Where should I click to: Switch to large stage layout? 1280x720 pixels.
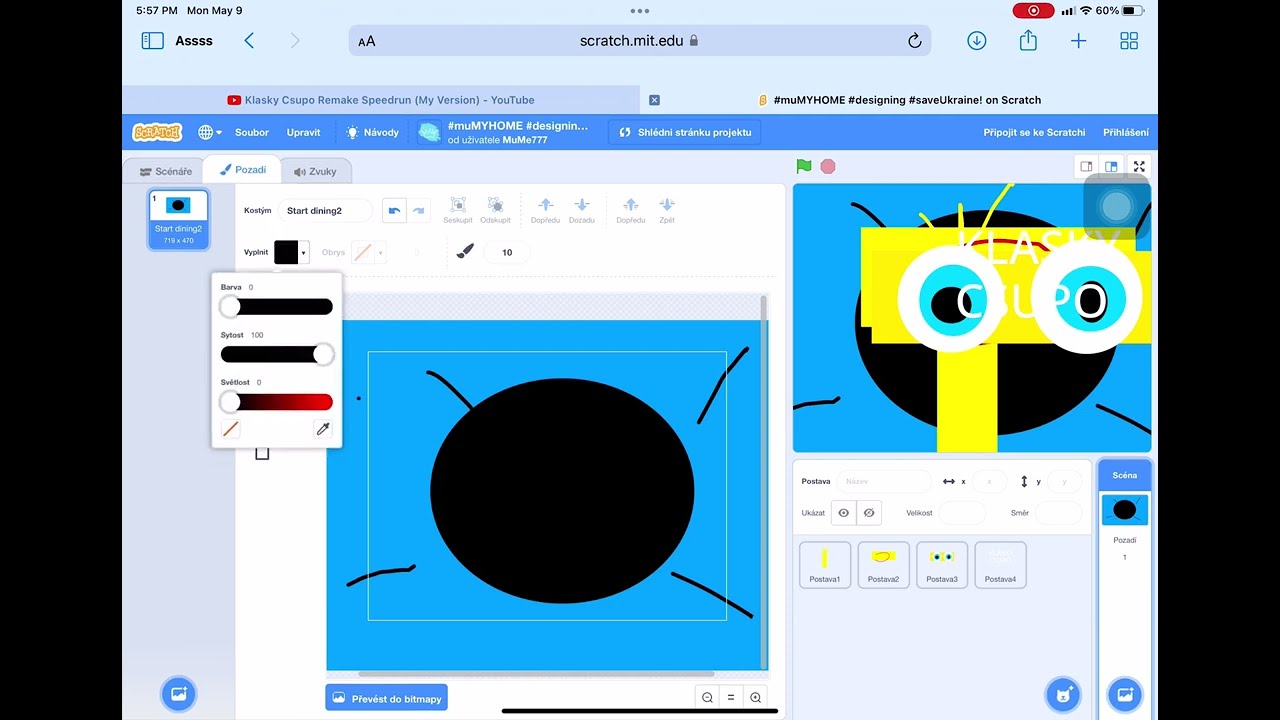(x=1111, y=166)
